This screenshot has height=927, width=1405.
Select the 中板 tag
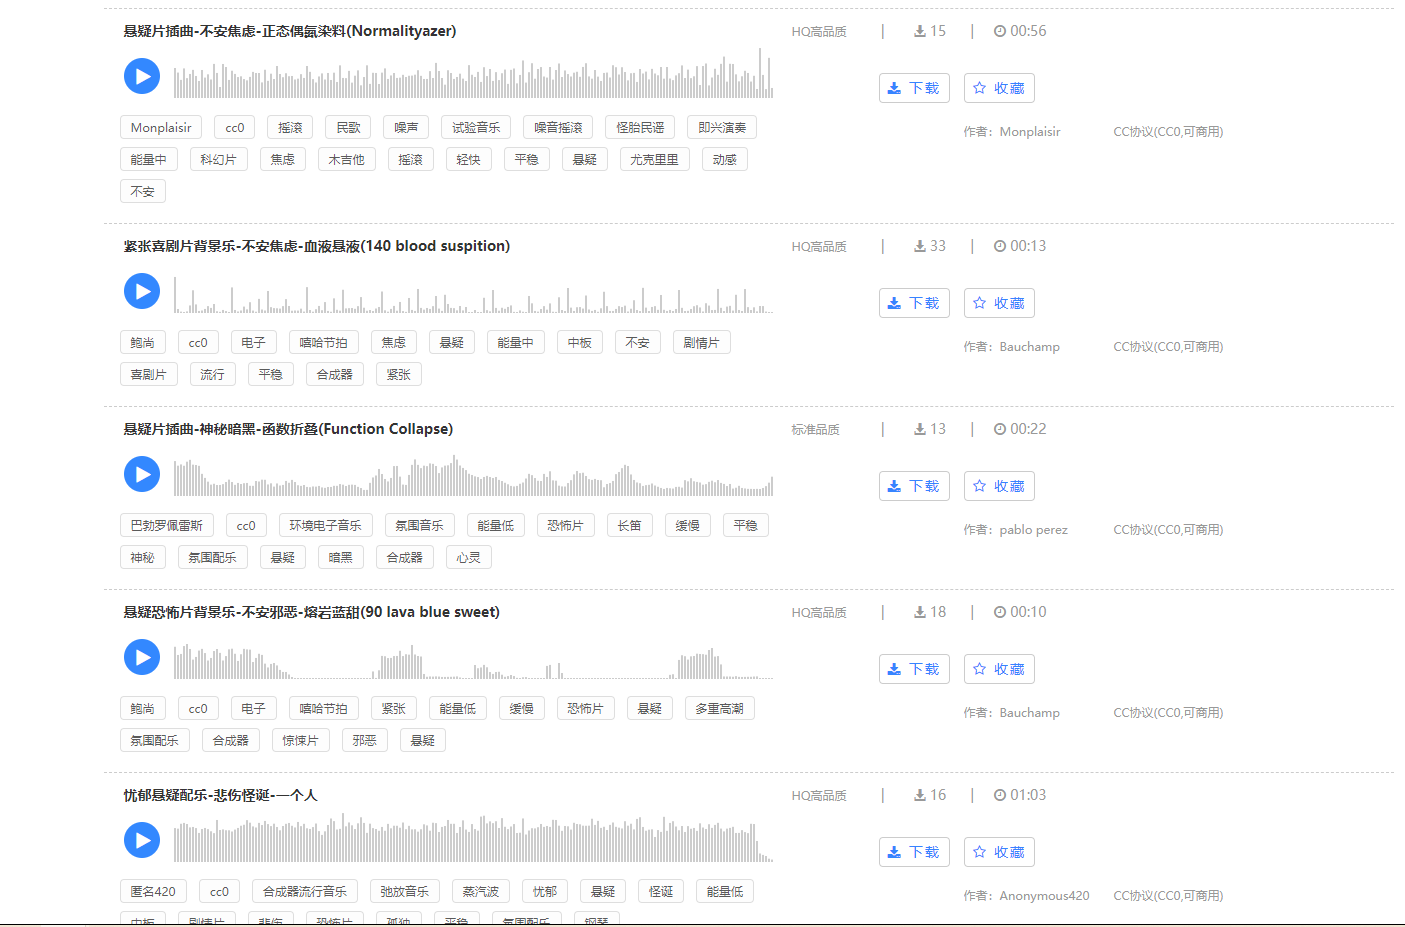[580, 342]
